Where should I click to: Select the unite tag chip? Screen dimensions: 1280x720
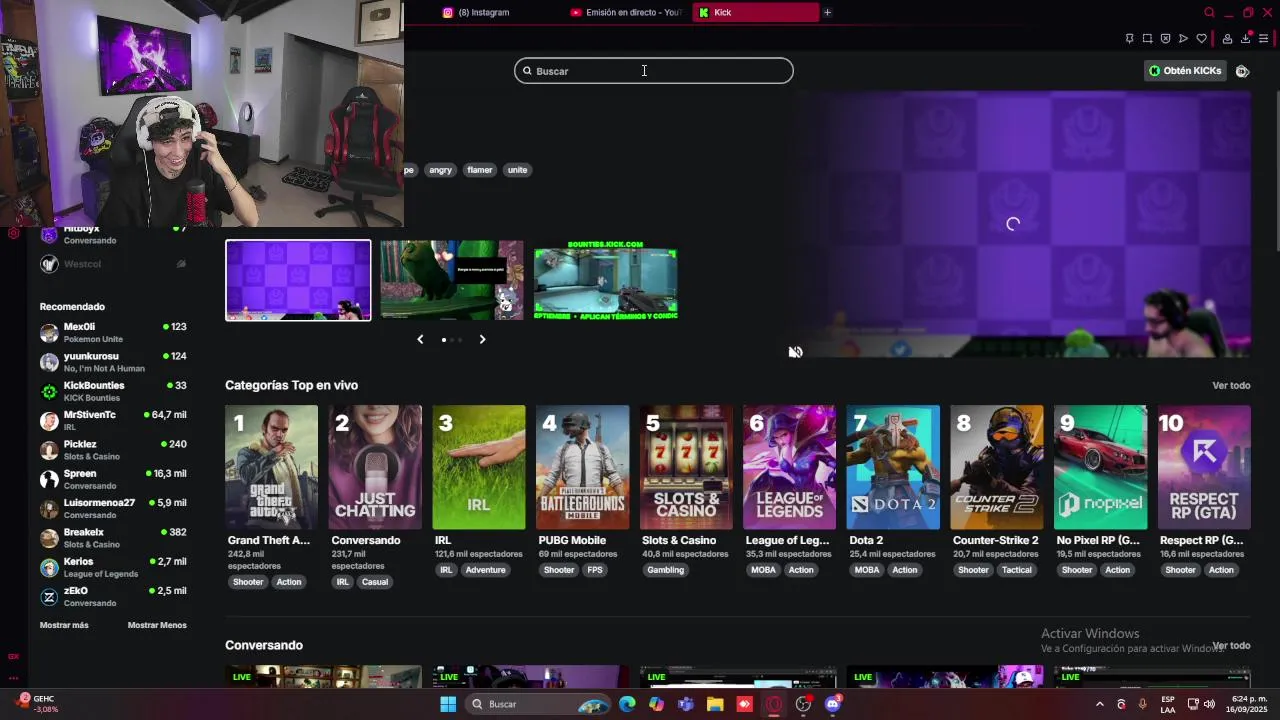517,170
